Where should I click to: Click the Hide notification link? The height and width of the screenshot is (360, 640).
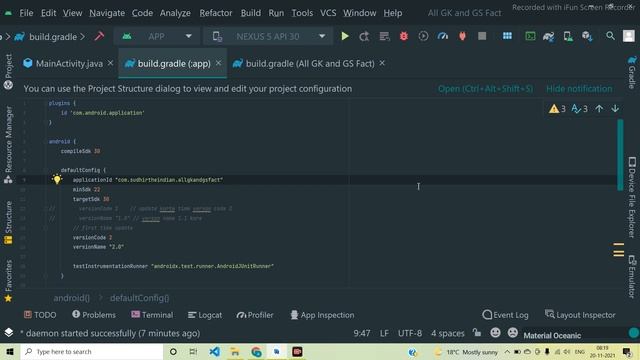click(x=579, y=89)
